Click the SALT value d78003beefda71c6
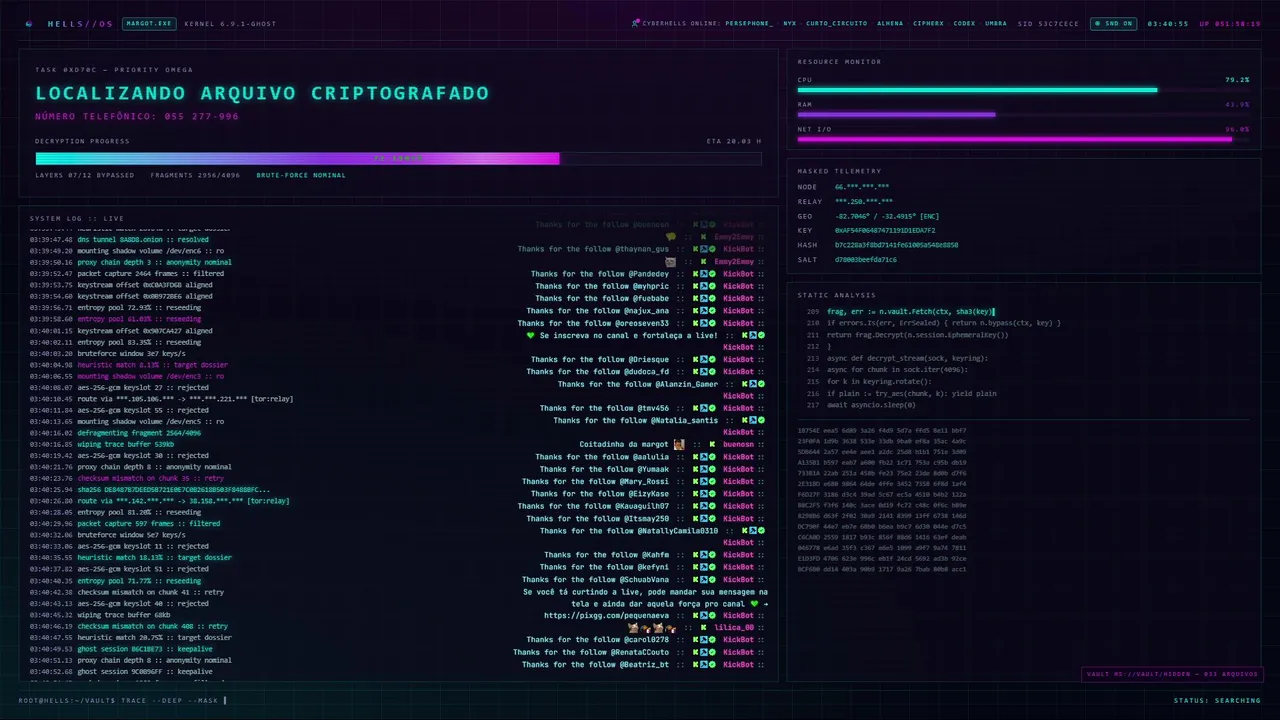 tap(866, 259)
